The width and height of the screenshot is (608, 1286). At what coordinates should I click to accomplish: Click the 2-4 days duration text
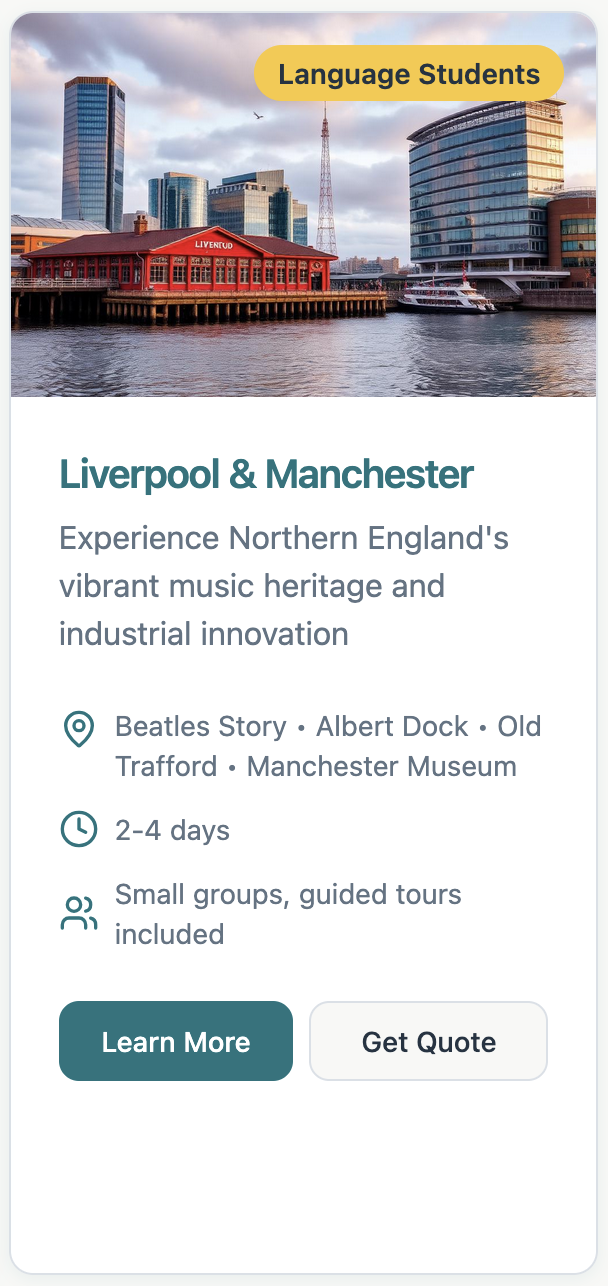point(172,830)
